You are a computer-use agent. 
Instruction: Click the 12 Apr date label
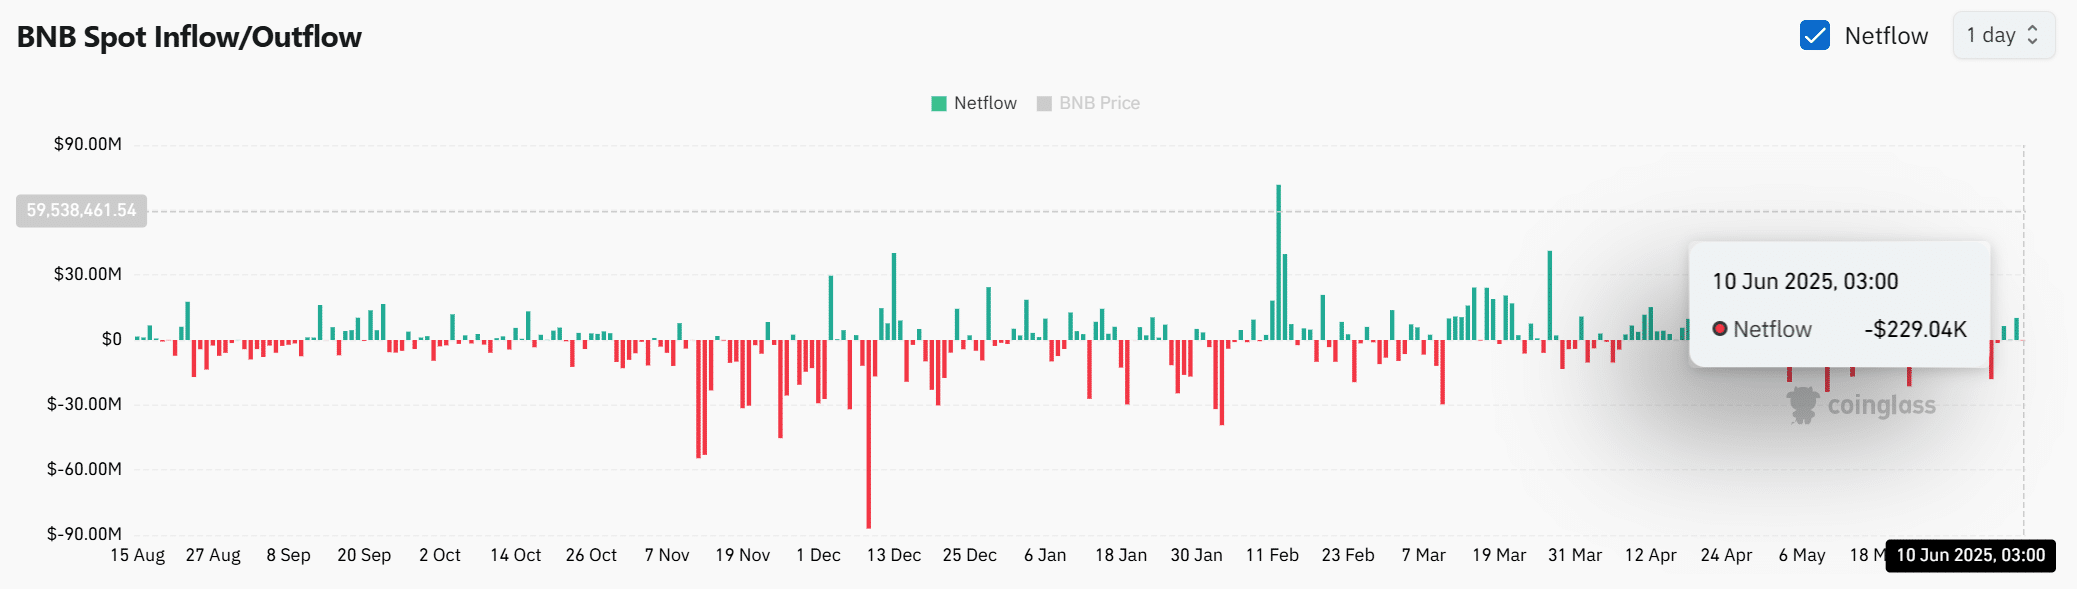[x=1650, y=555]
